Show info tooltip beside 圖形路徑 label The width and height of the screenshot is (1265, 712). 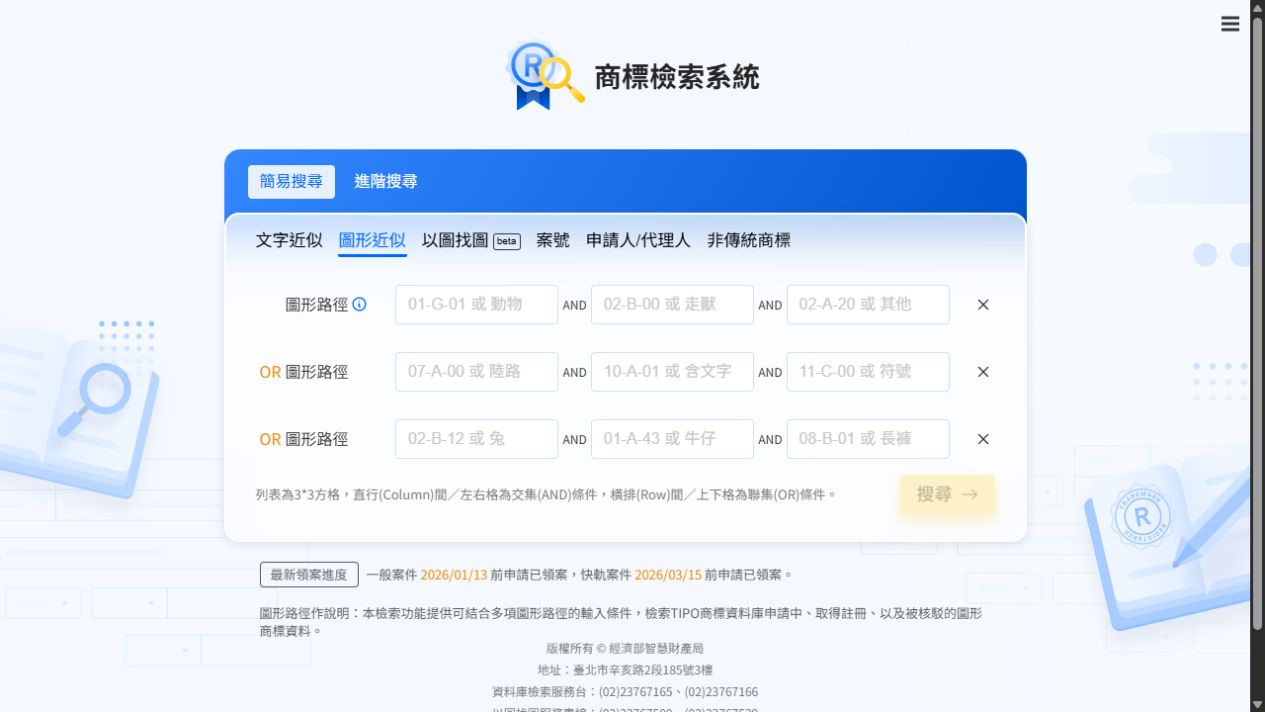(x=360, y=304)
